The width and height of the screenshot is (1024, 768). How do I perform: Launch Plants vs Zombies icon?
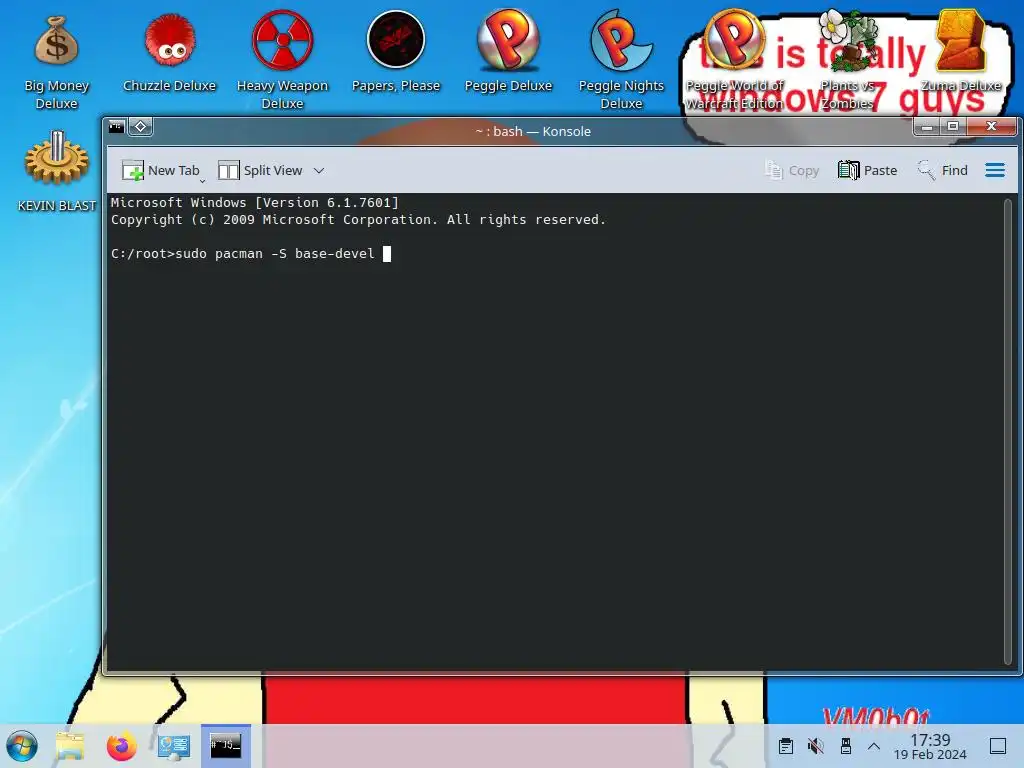pyautogui.click(x=847, y=60)
